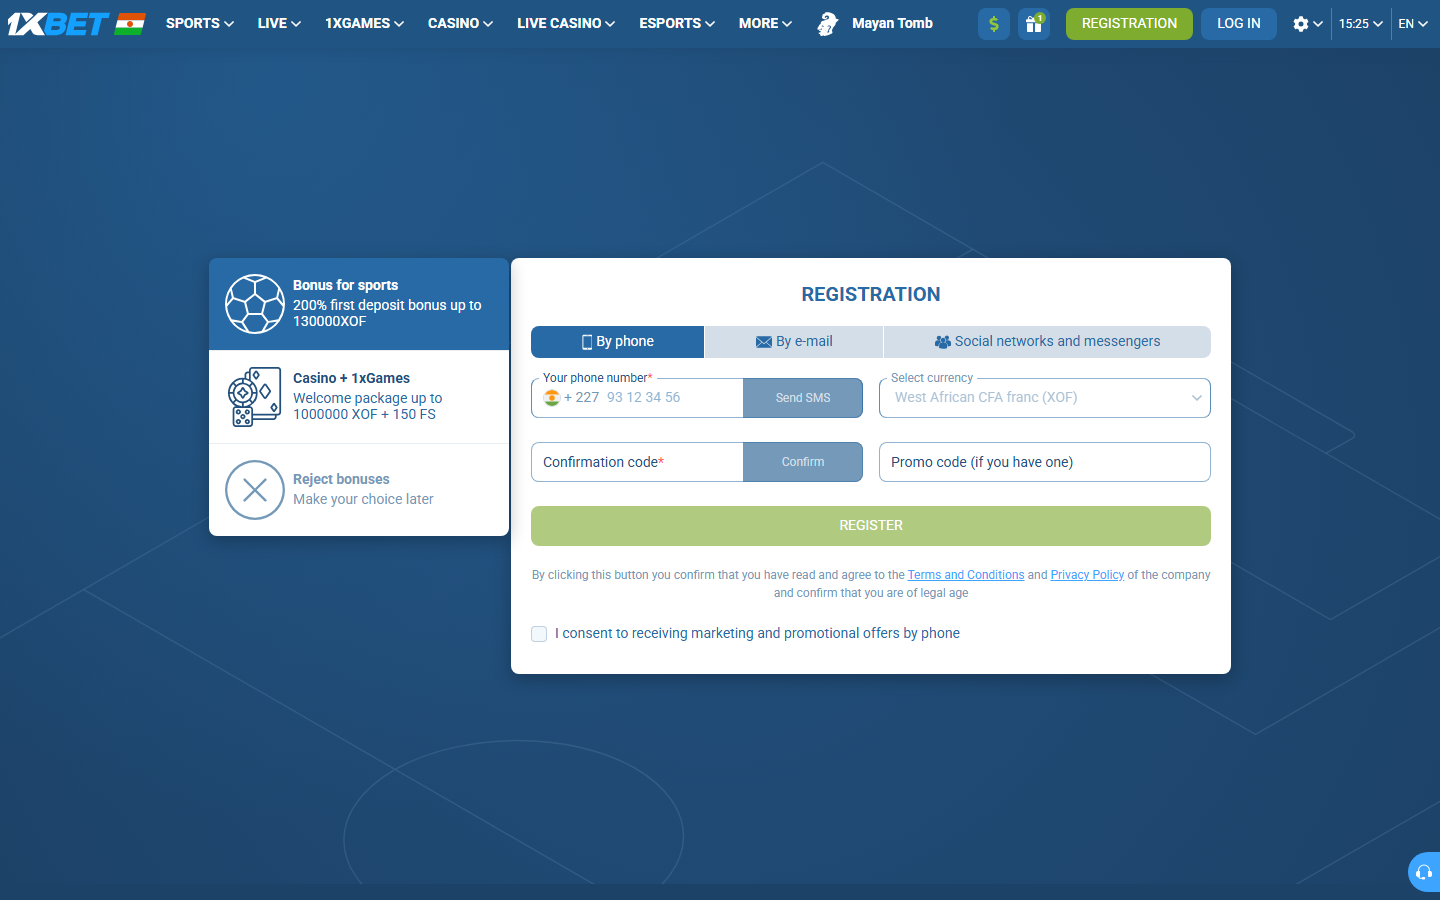The height and width of the screenshot is (900, 1440).
Task: Expand the MORE menu
Action: pyautogui.click(x=765, y=23)
